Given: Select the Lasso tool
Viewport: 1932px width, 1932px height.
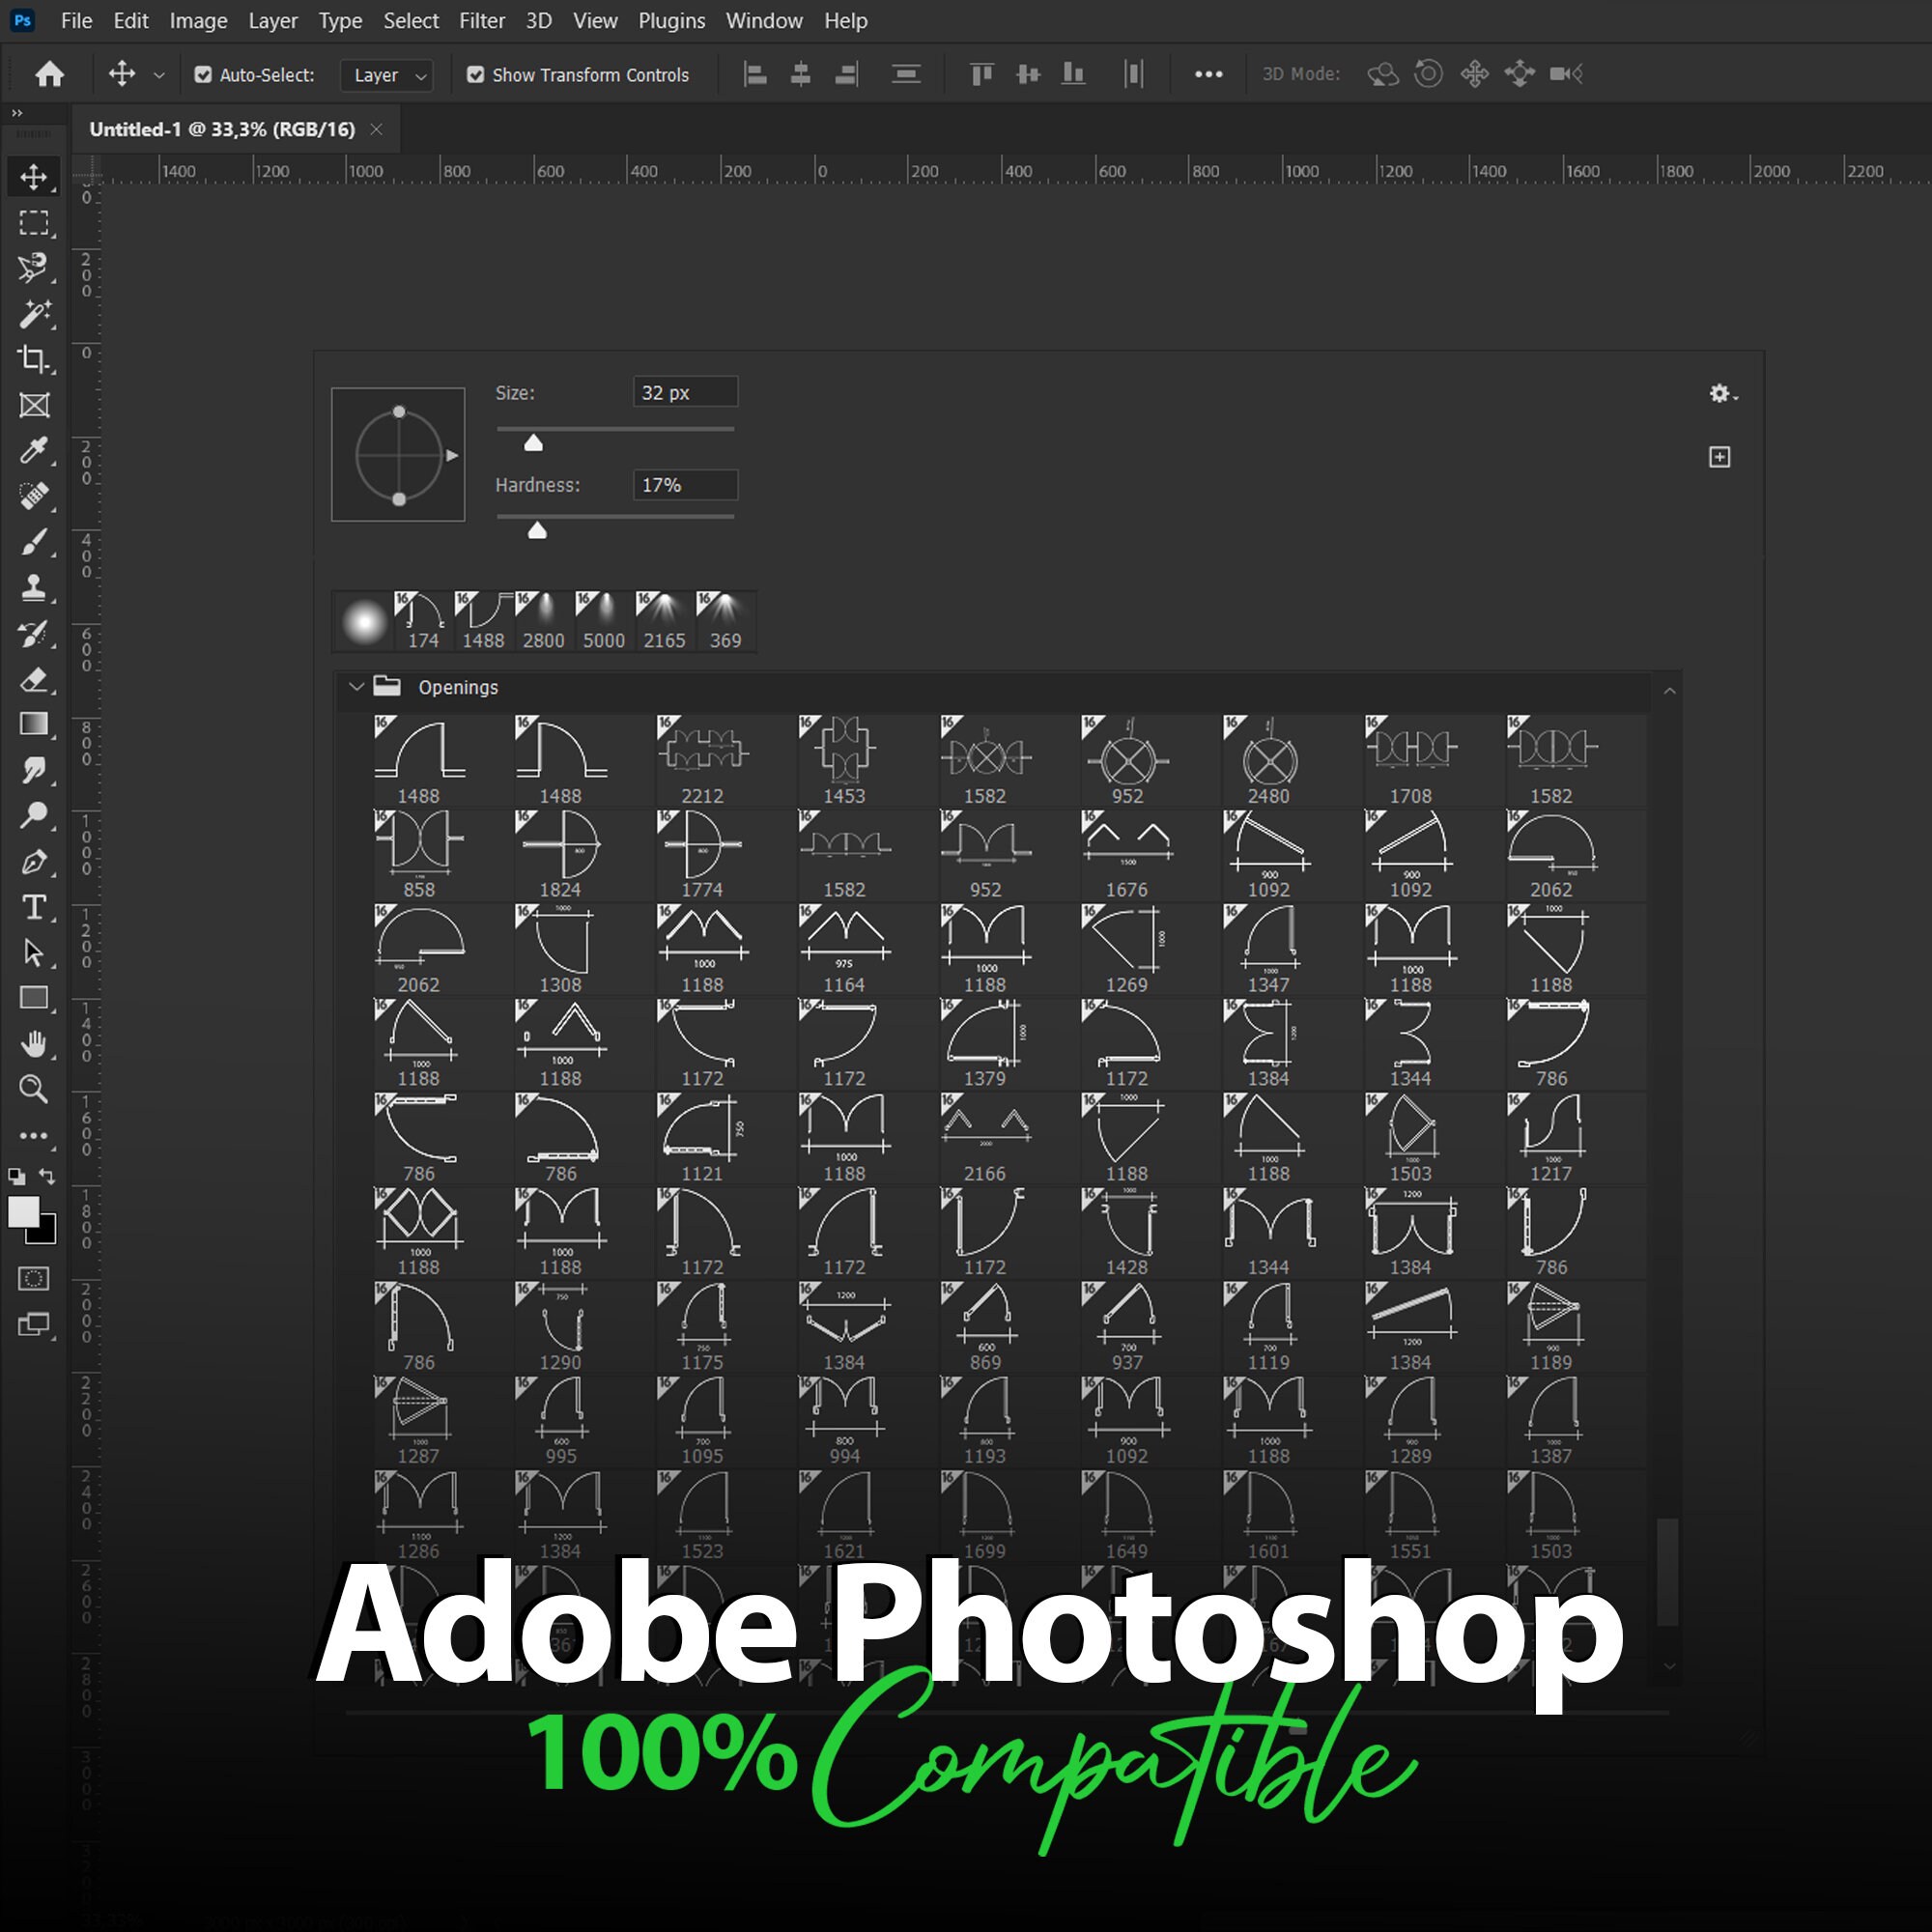Looking at the screenshot, I should (34, 268).
